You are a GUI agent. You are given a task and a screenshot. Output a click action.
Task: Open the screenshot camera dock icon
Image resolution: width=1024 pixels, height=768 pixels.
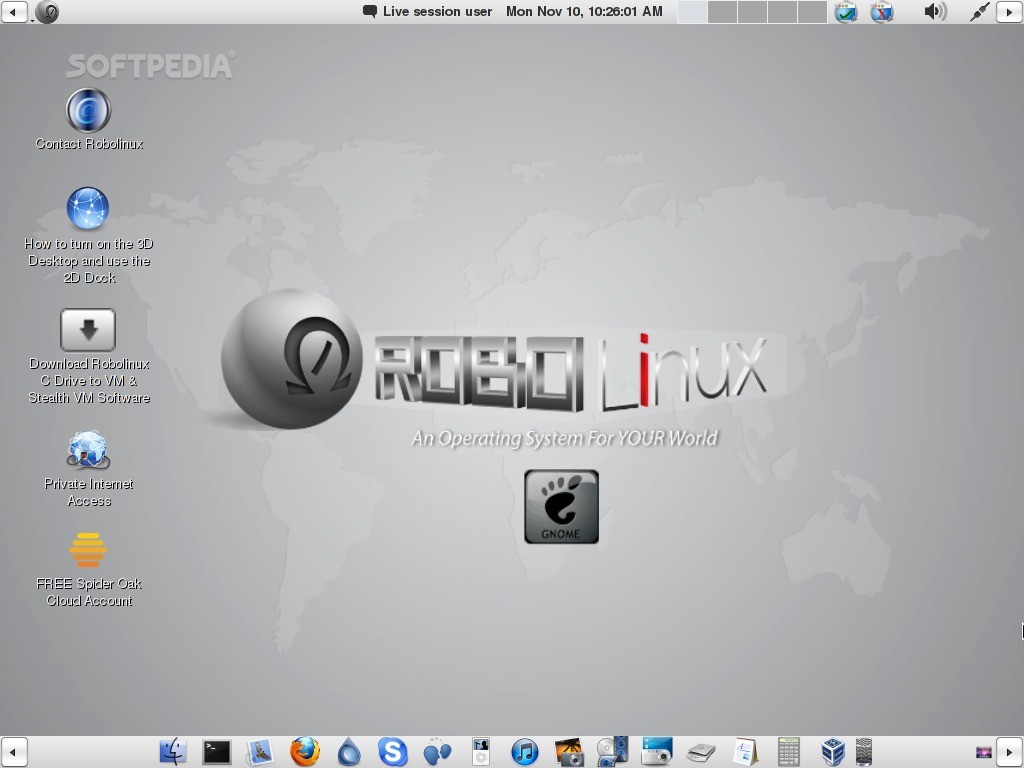pyautogui.click(x=656, y=752)
